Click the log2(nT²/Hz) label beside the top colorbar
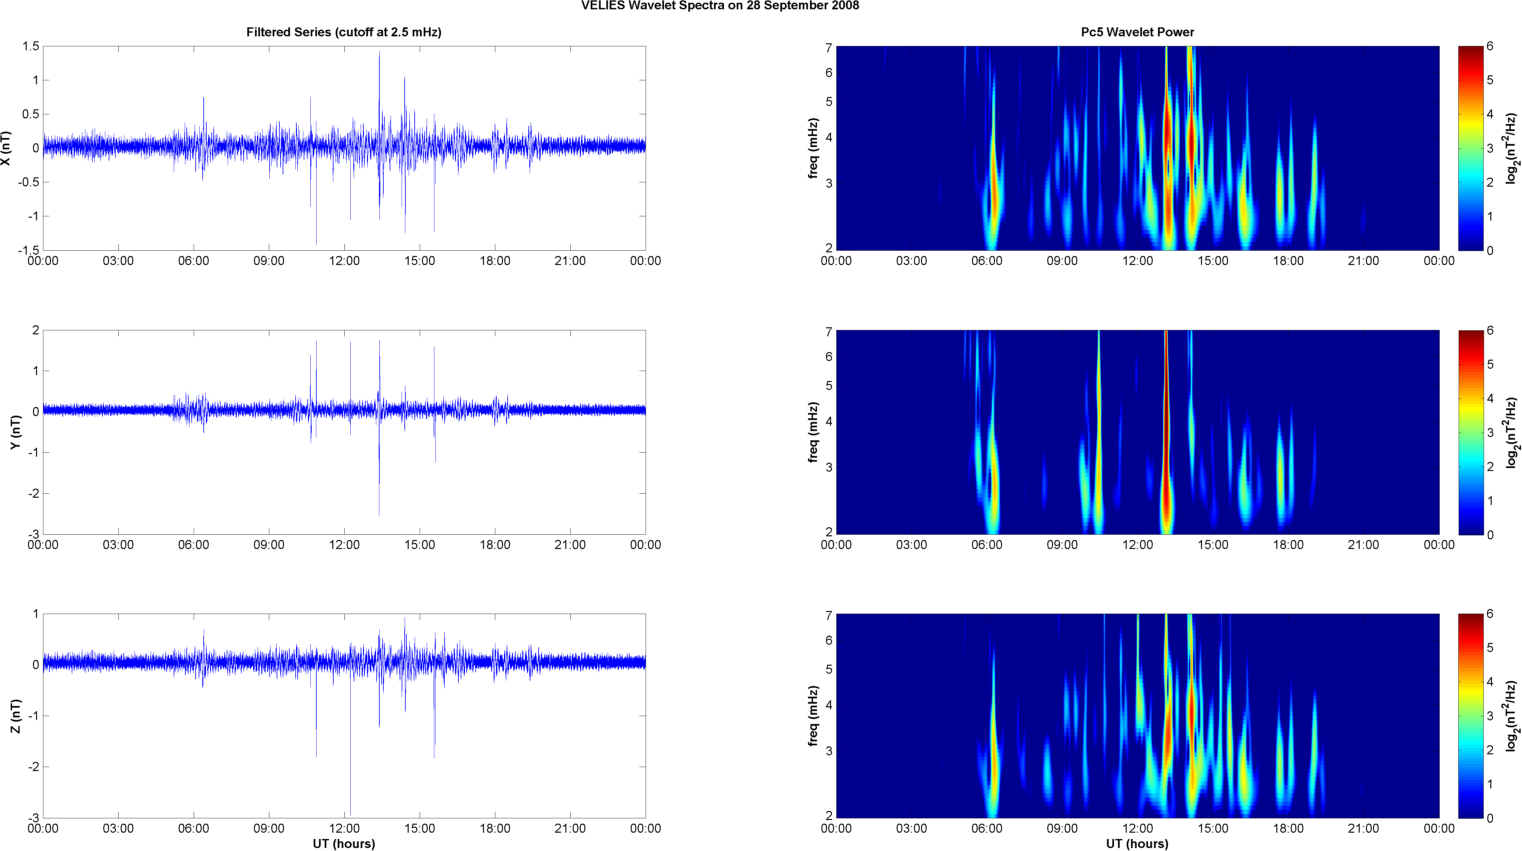The width and height of the screenshot is (1522, 851). 1512,148
